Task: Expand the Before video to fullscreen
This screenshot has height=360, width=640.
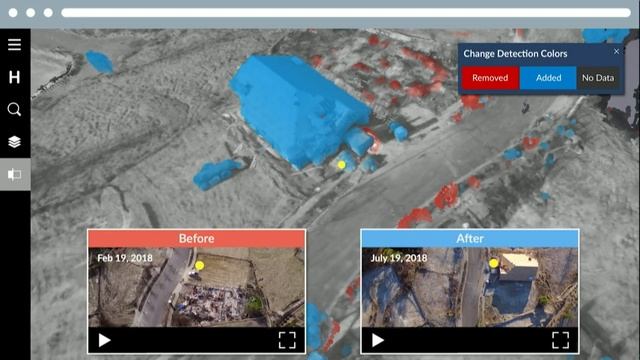Action: 287,340
